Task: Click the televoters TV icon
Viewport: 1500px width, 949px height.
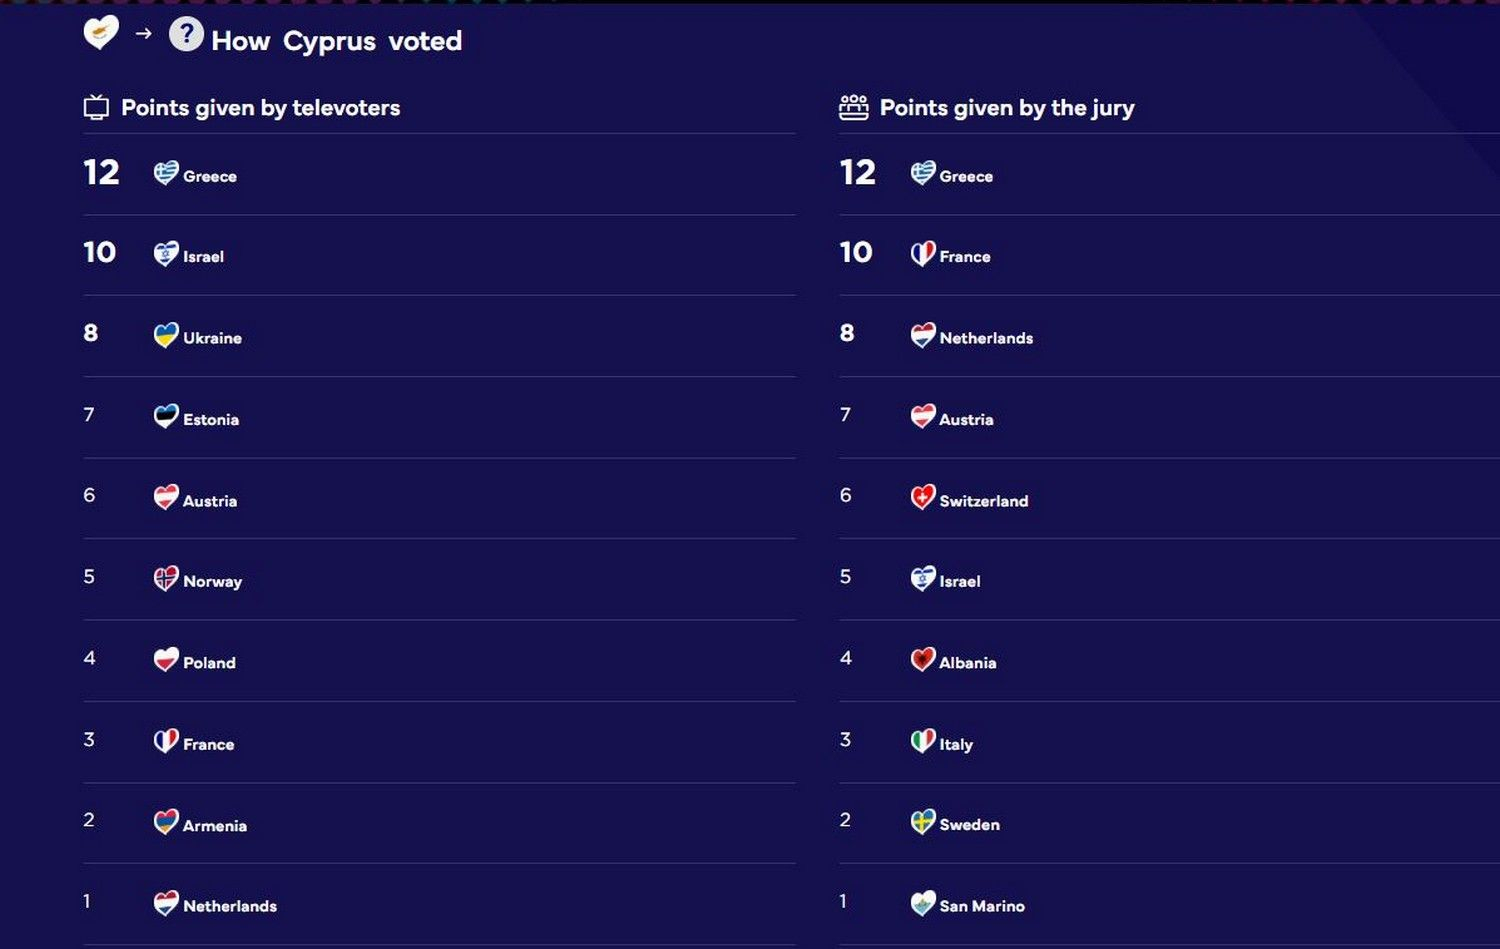Action: coord(96,108)
